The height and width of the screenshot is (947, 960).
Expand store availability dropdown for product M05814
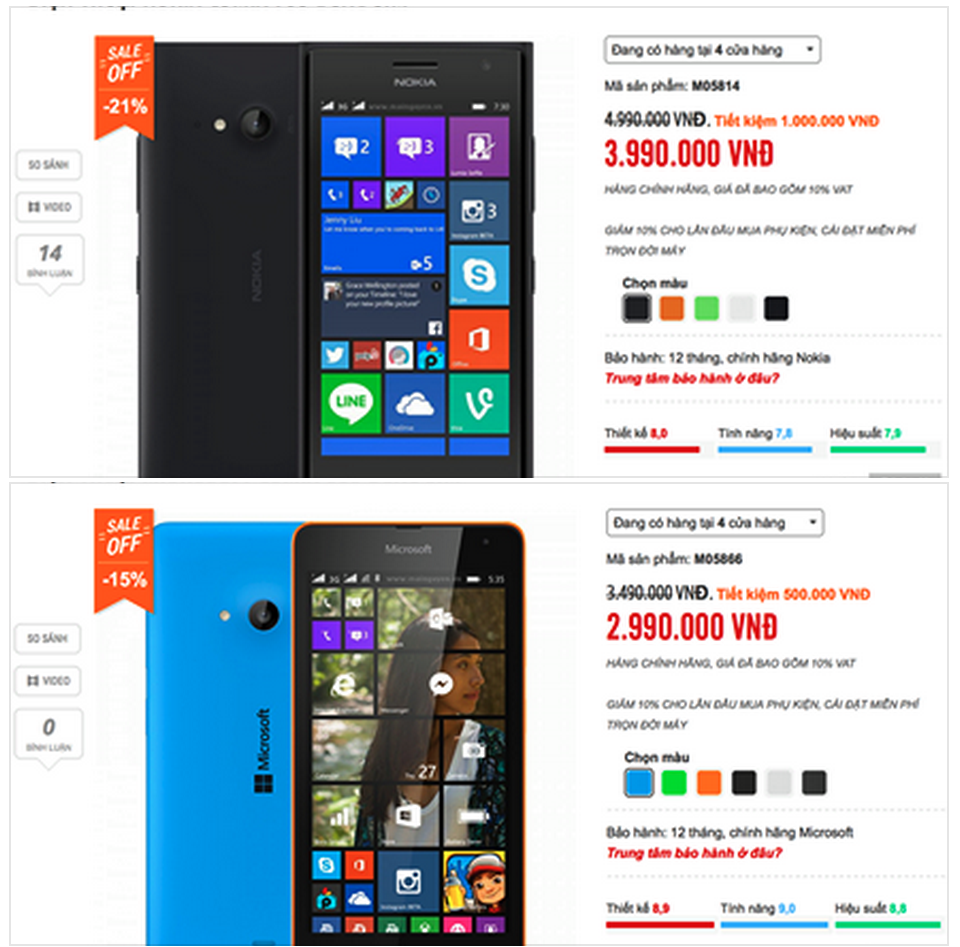pyautogui.click(x=713, y=50)
